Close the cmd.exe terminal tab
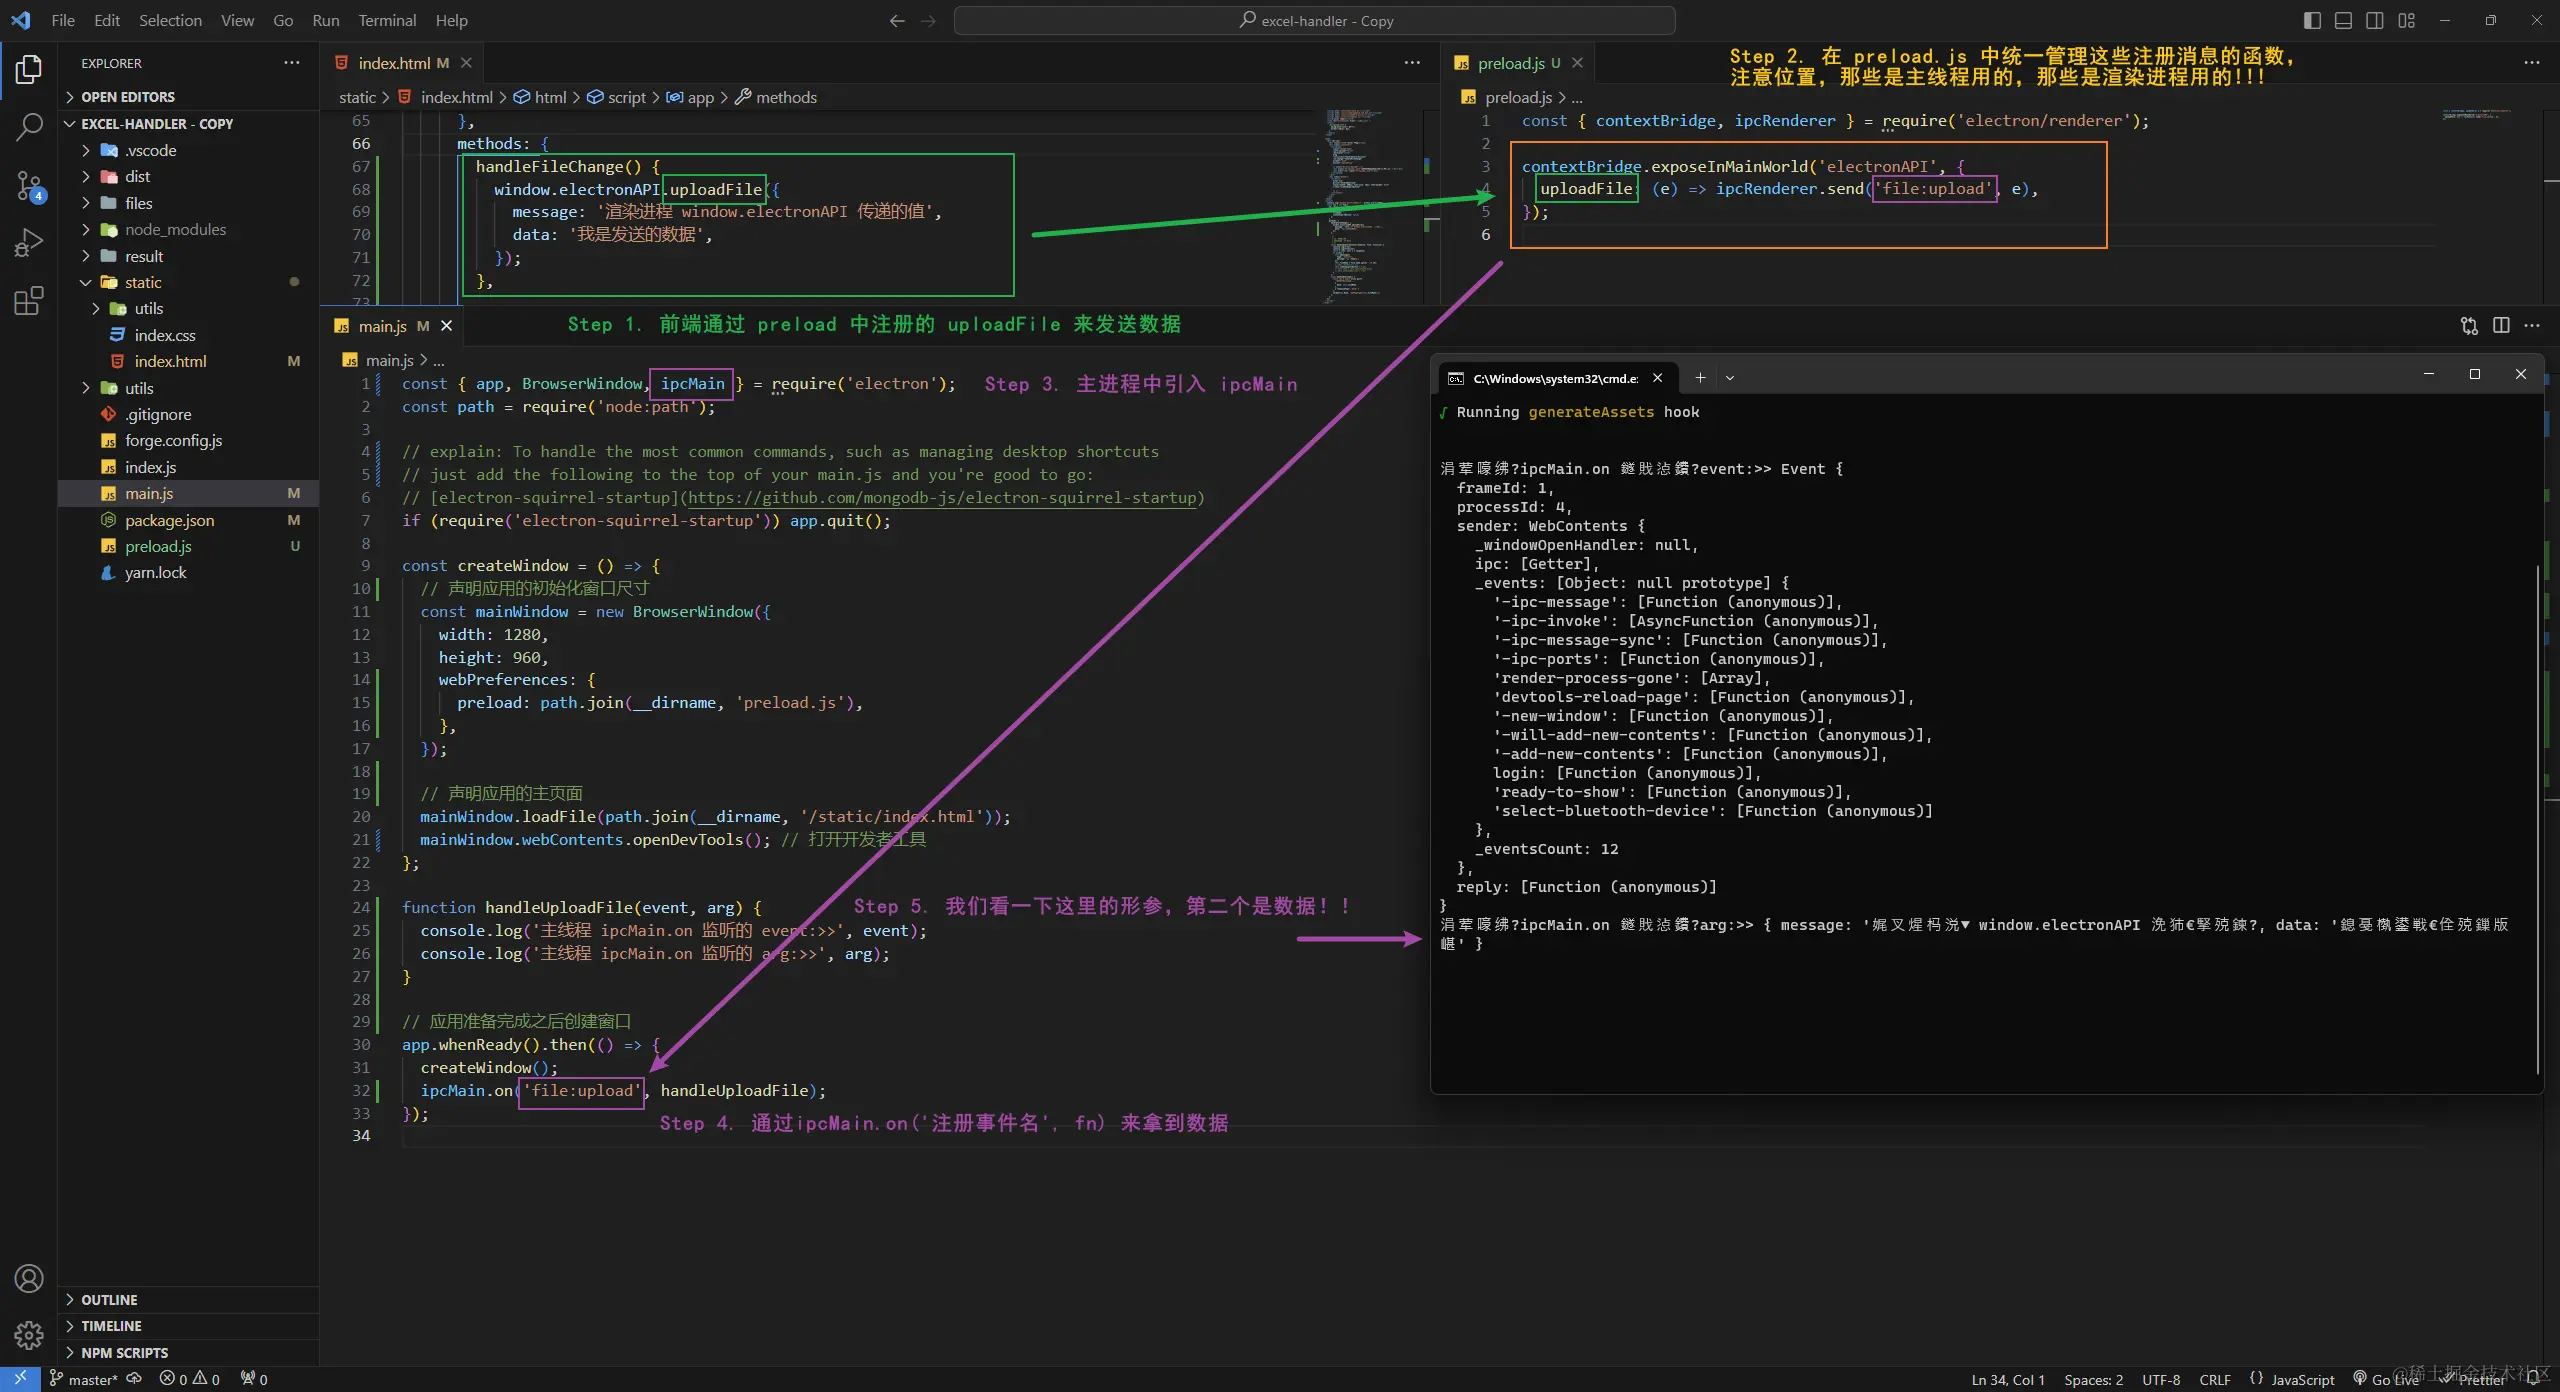 (1657, 378)
